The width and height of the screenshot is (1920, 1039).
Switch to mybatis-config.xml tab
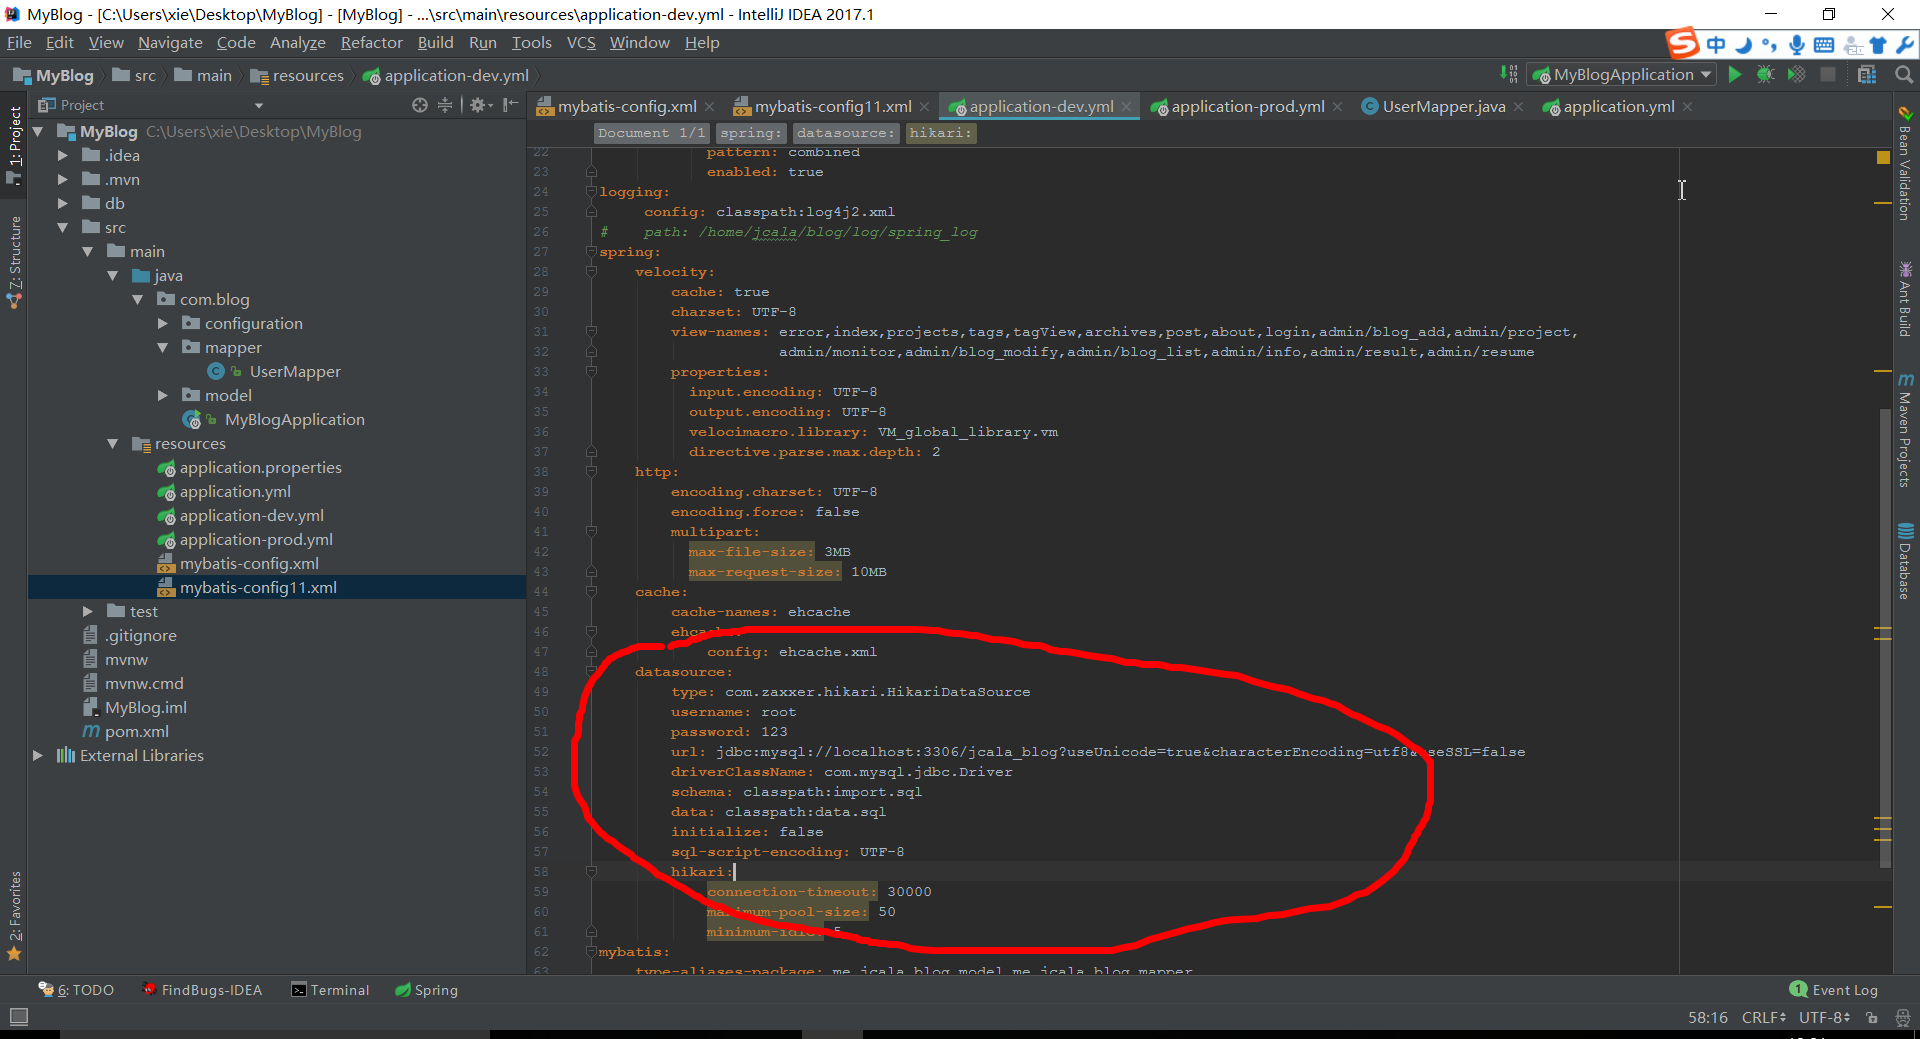(626, 107)
